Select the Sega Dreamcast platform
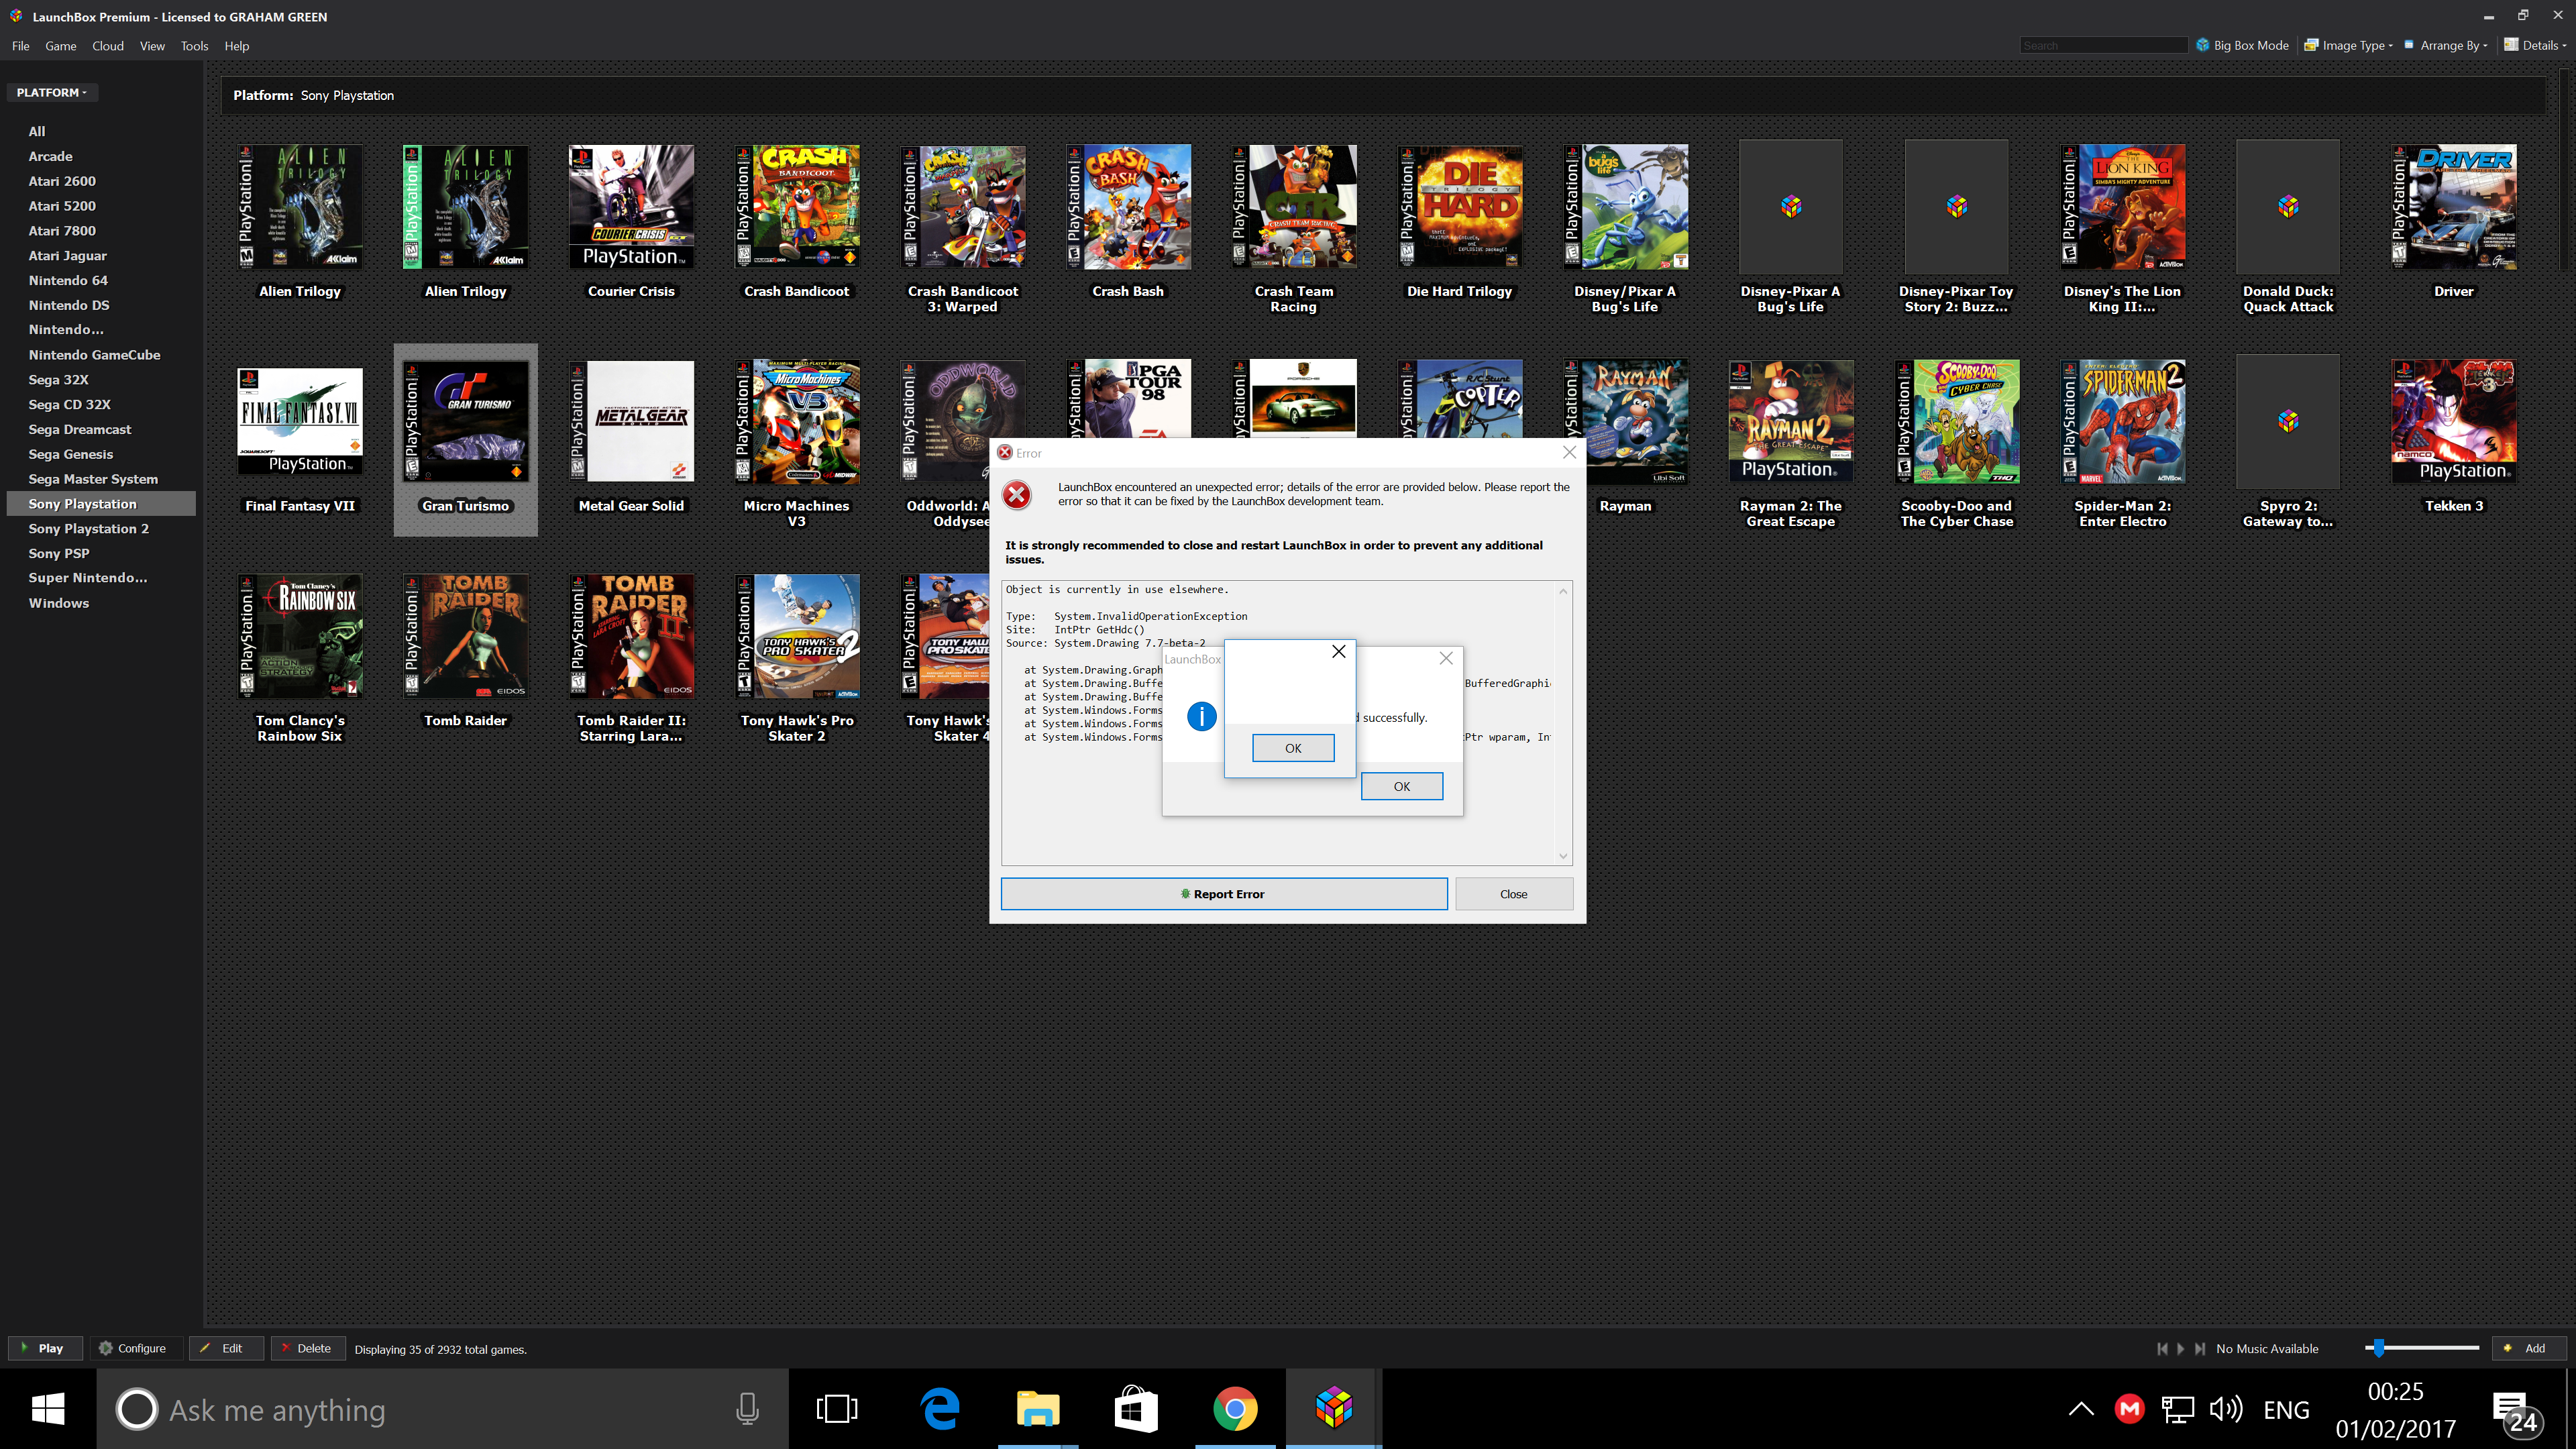Viewport: 2576px width, 1449px height. 80,429
